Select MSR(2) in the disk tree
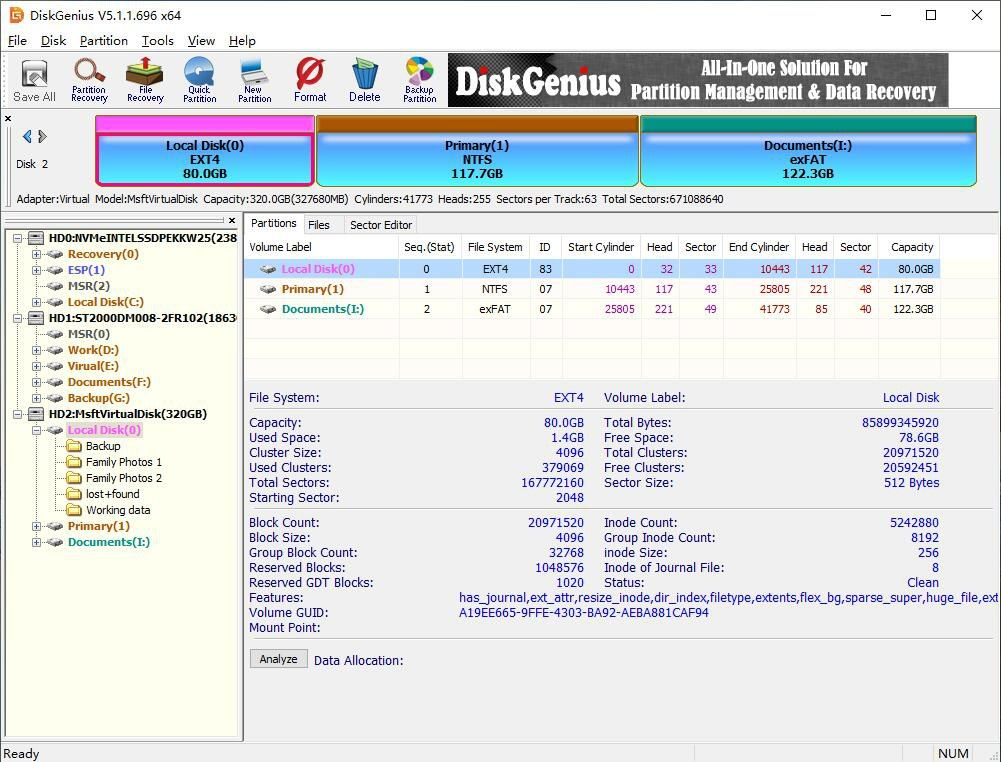The image size is (1001, 762). 89,286
